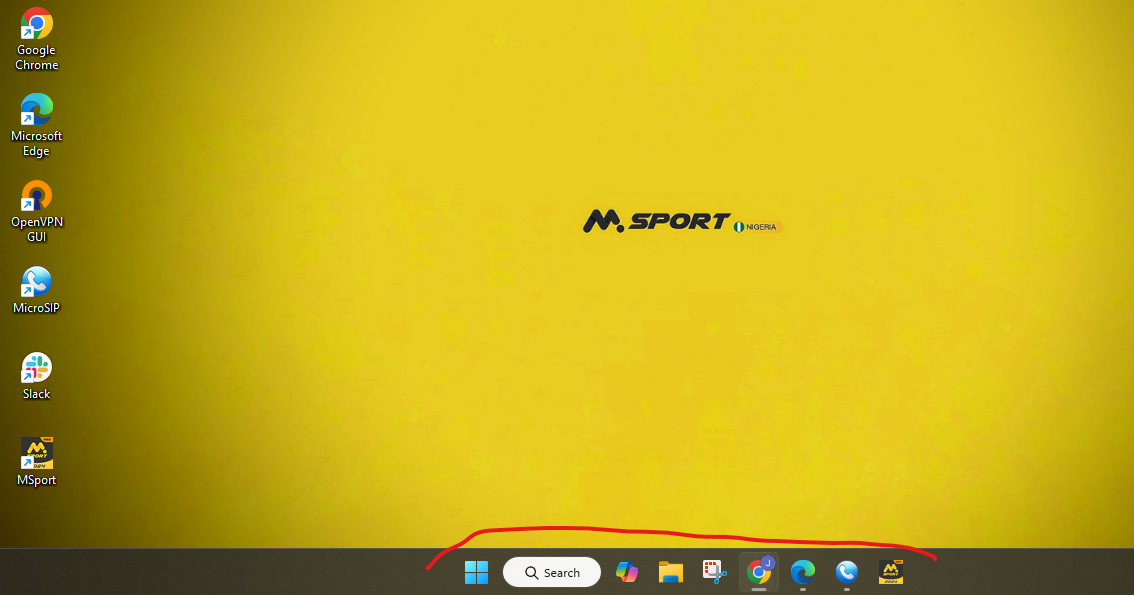This screenshot has width=1134, height=595.
Task: Switch to Chrome in taskbar
Action: coord(759,573)
